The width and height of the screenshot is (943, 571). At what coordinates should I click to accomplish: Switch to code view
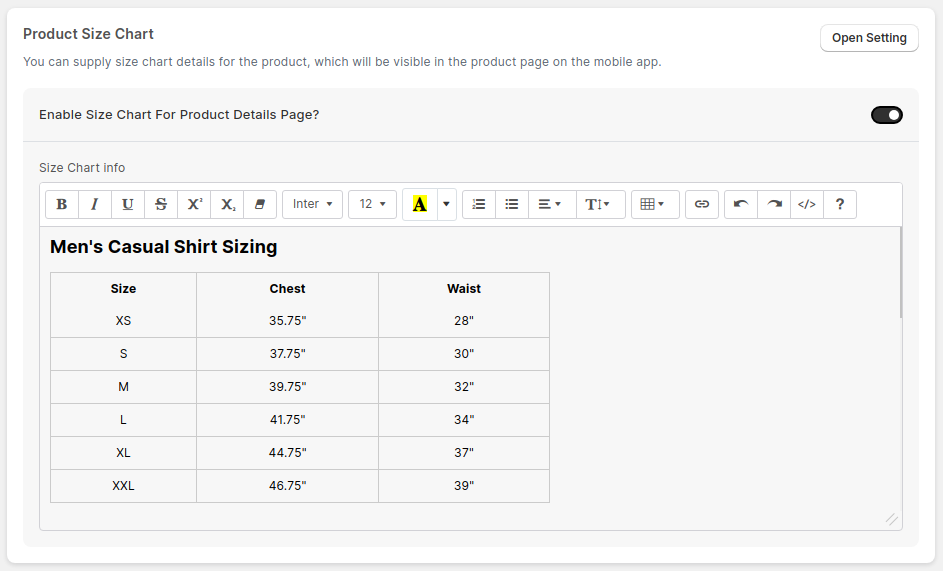(807, 205)
